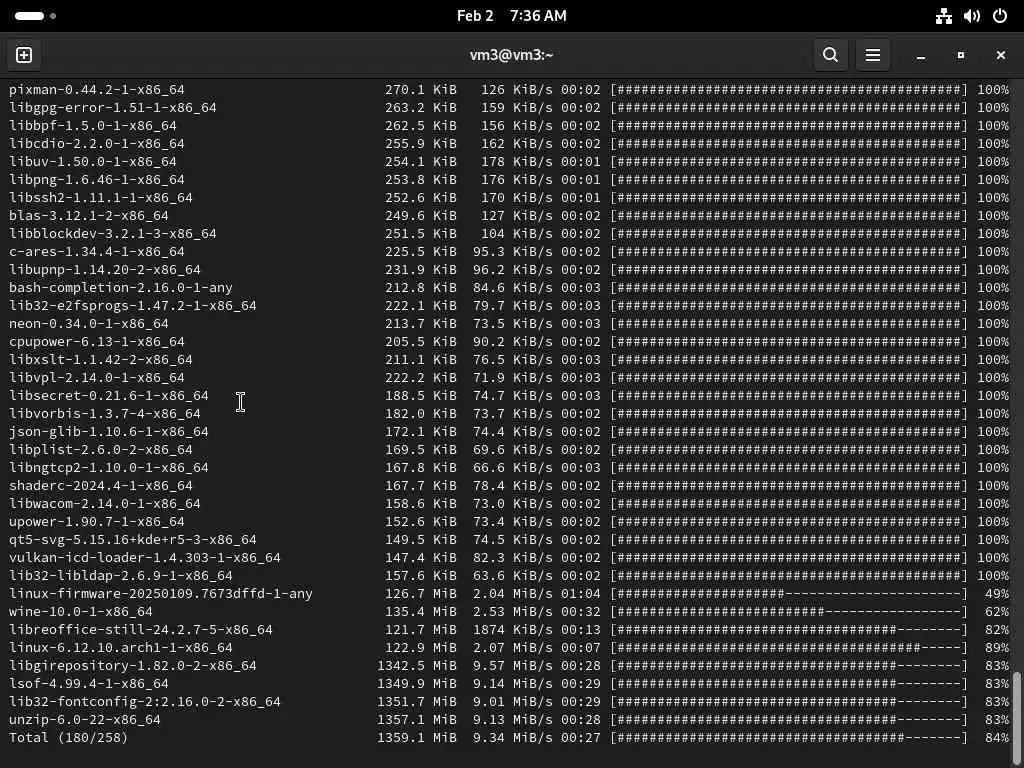Click the libxslt-1.1.42-2-x86_64 entry
Screen dimensions: 1024x768
pos(101,359)
